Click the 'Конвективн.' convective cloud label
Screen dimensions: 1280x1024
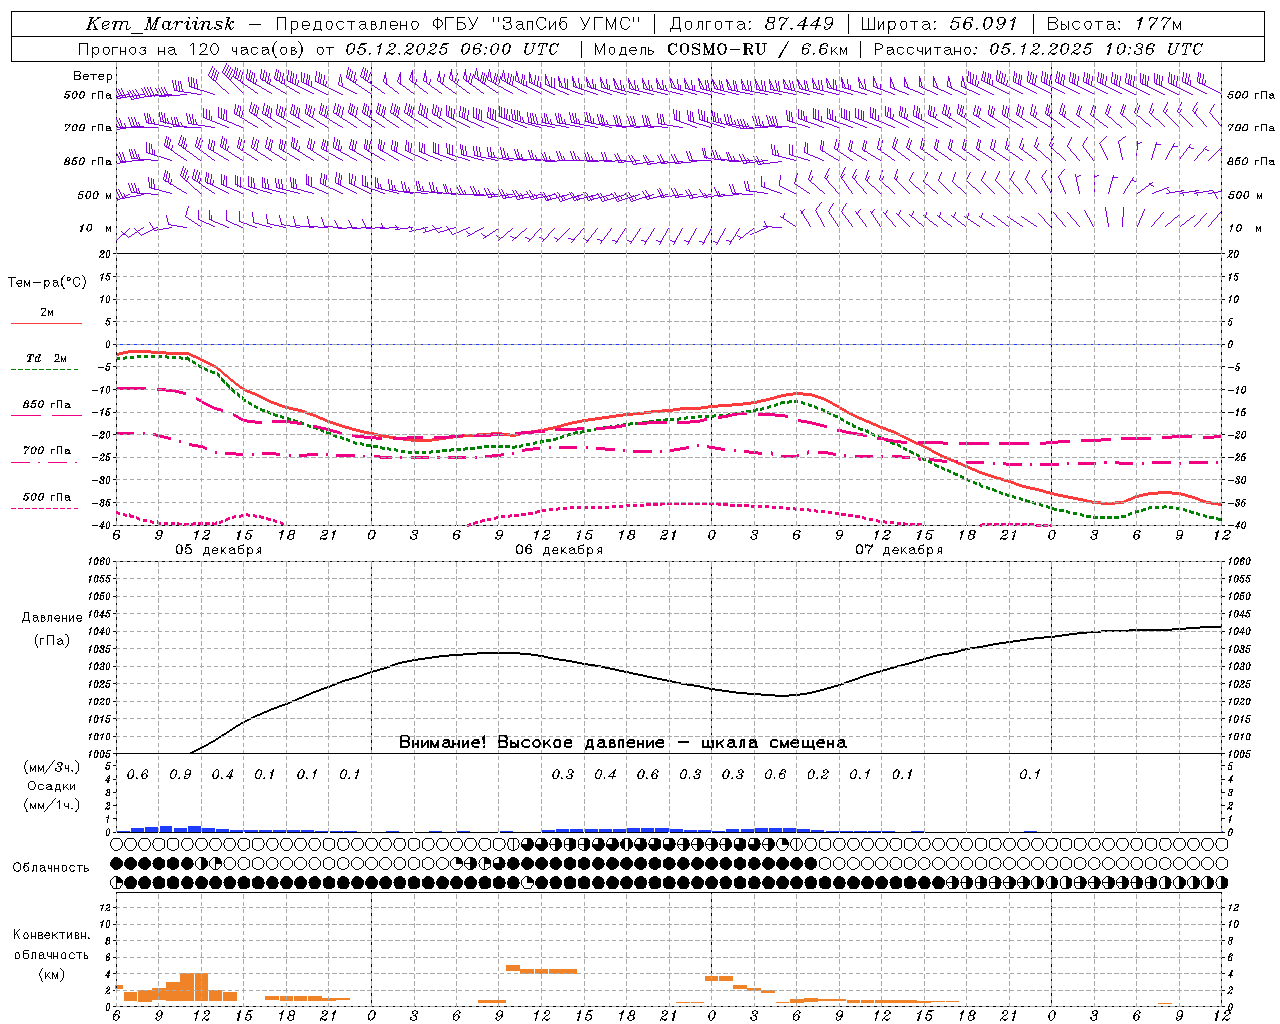coord(51,935)
